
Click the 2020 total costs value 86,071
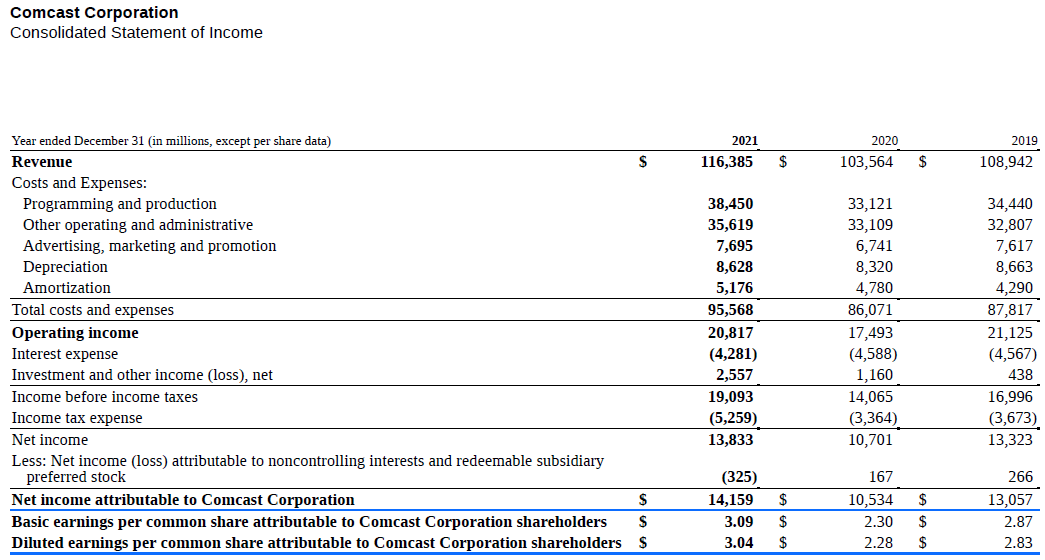click(x=870, y=310)
